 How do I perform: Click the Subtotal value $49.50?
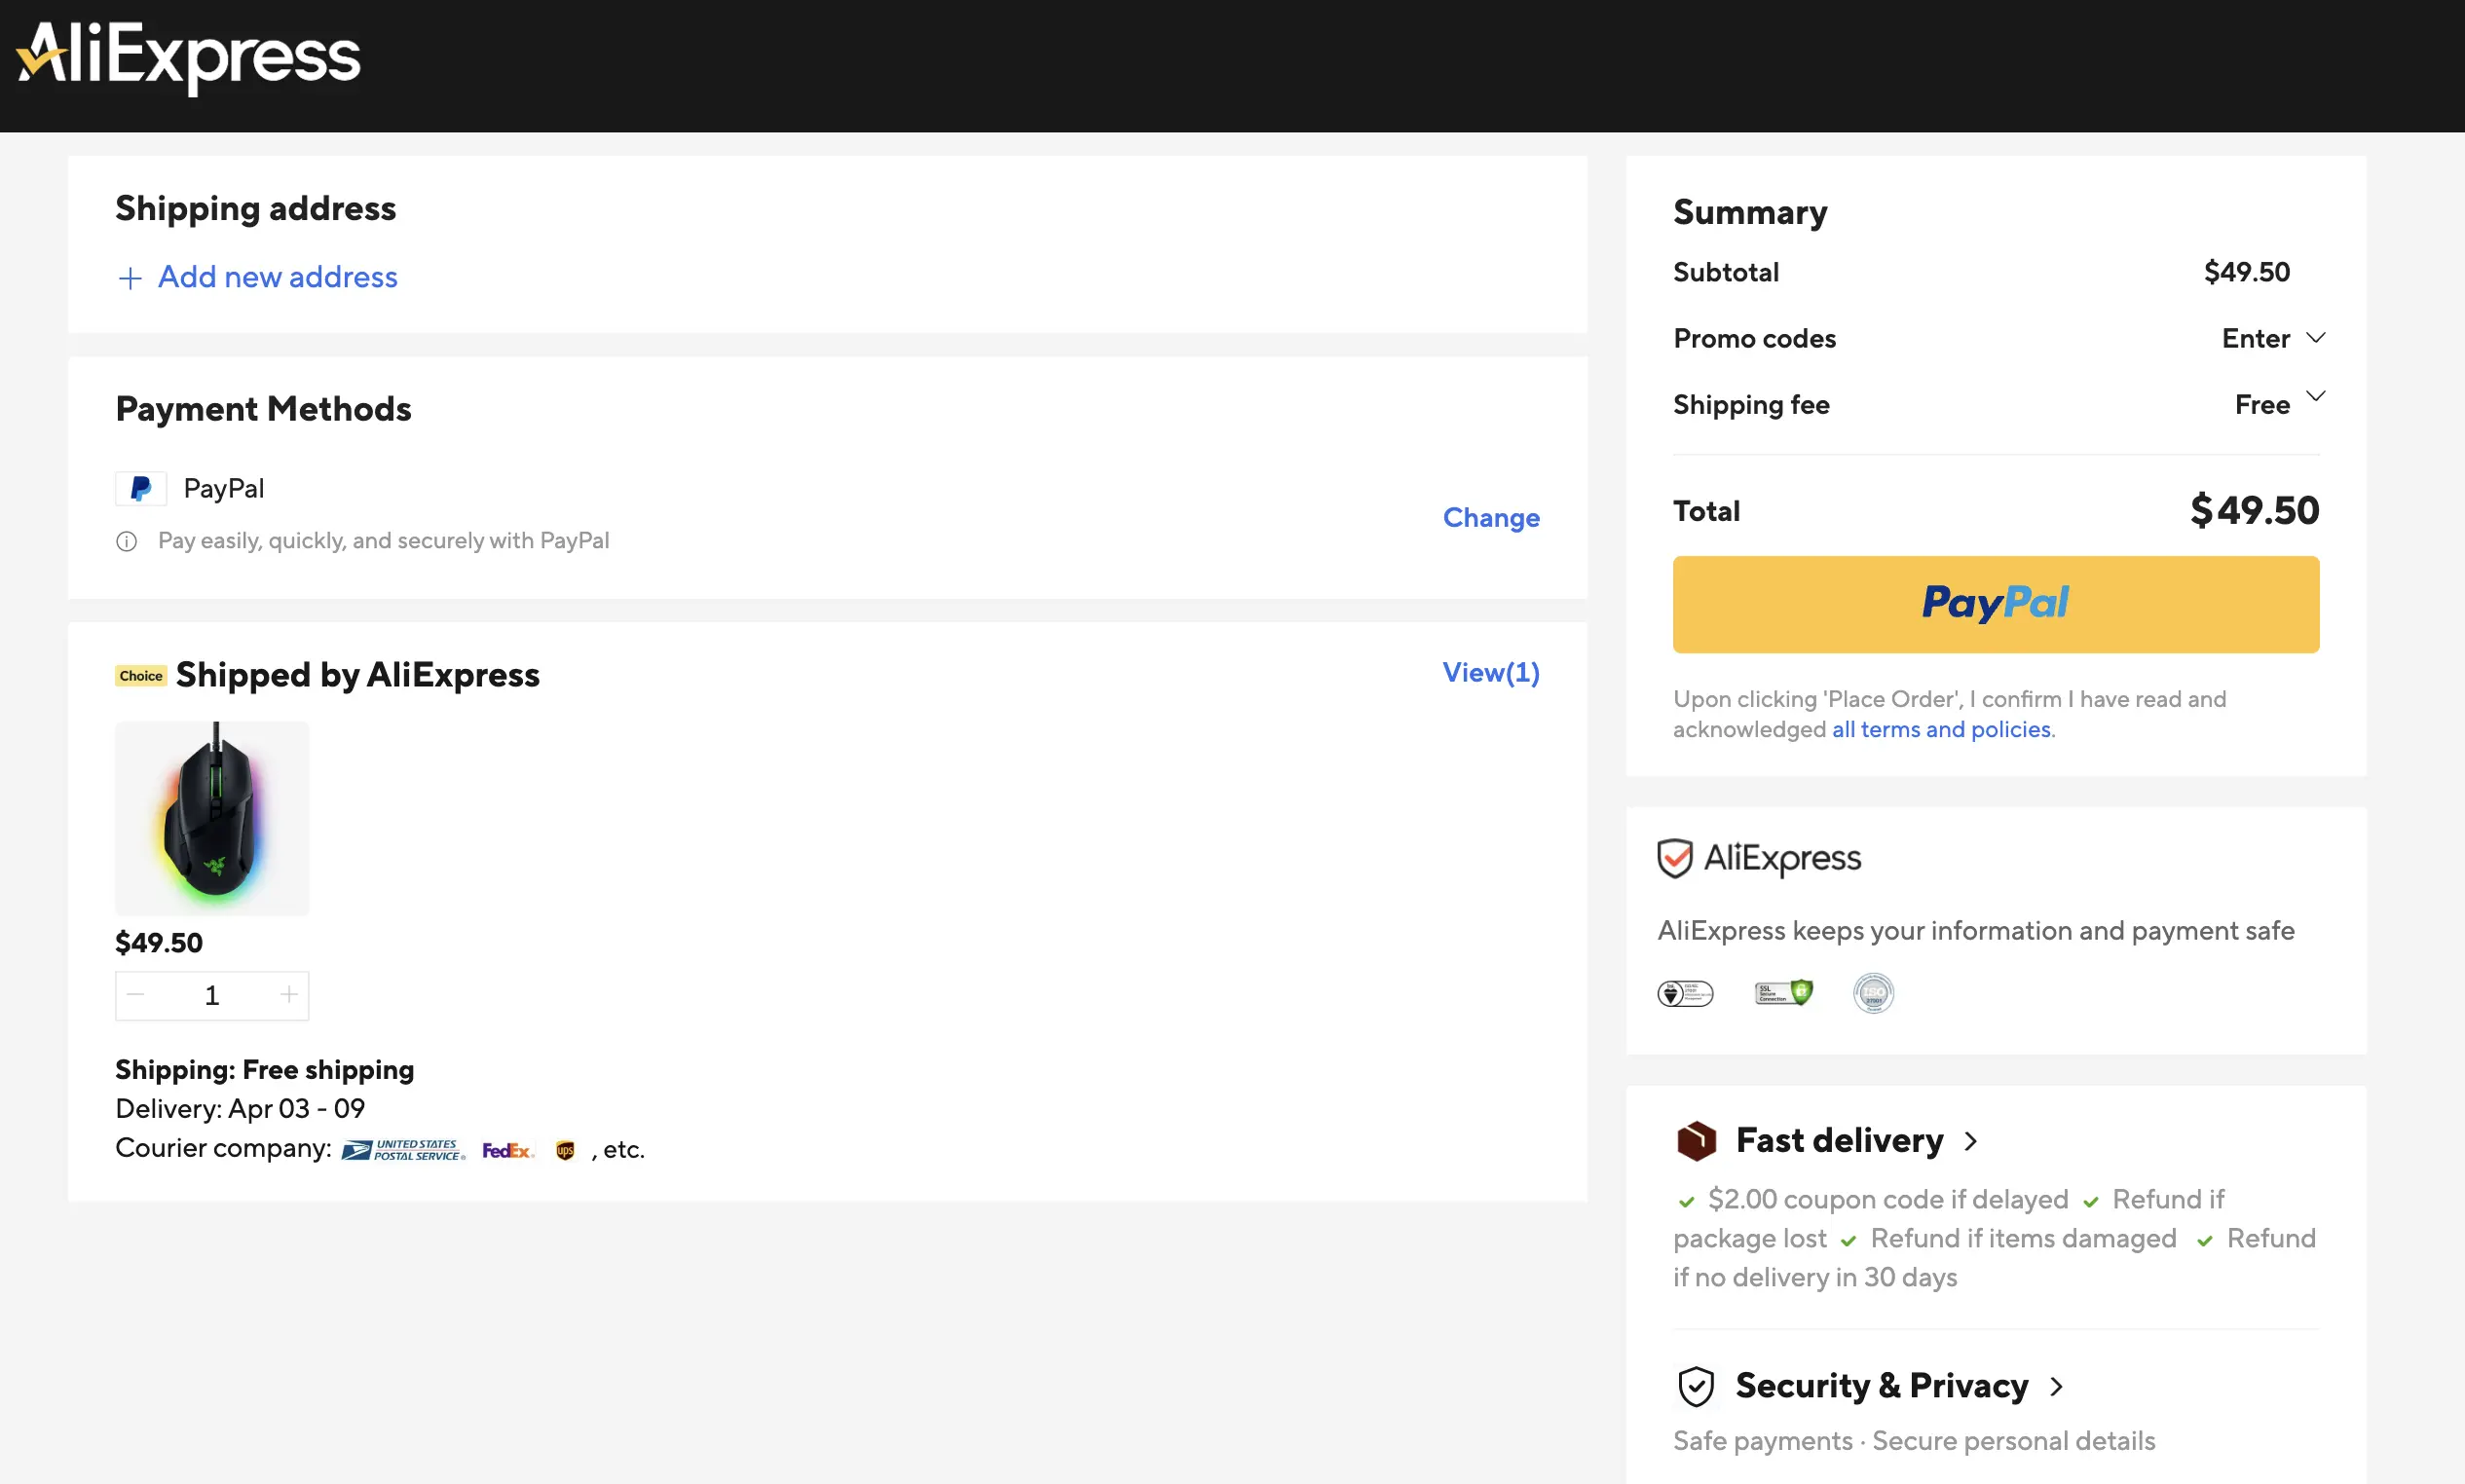[x=2246, y=272]
